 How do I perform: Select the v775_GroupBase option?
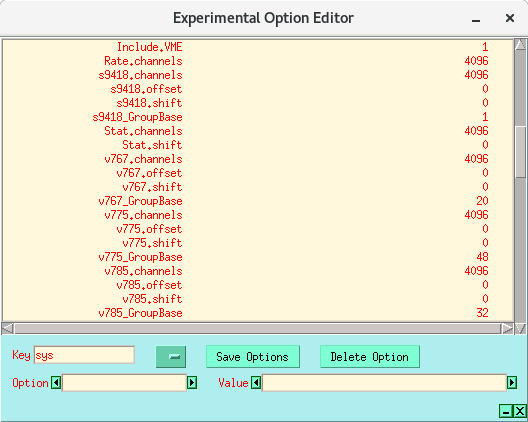coord(140,257)
